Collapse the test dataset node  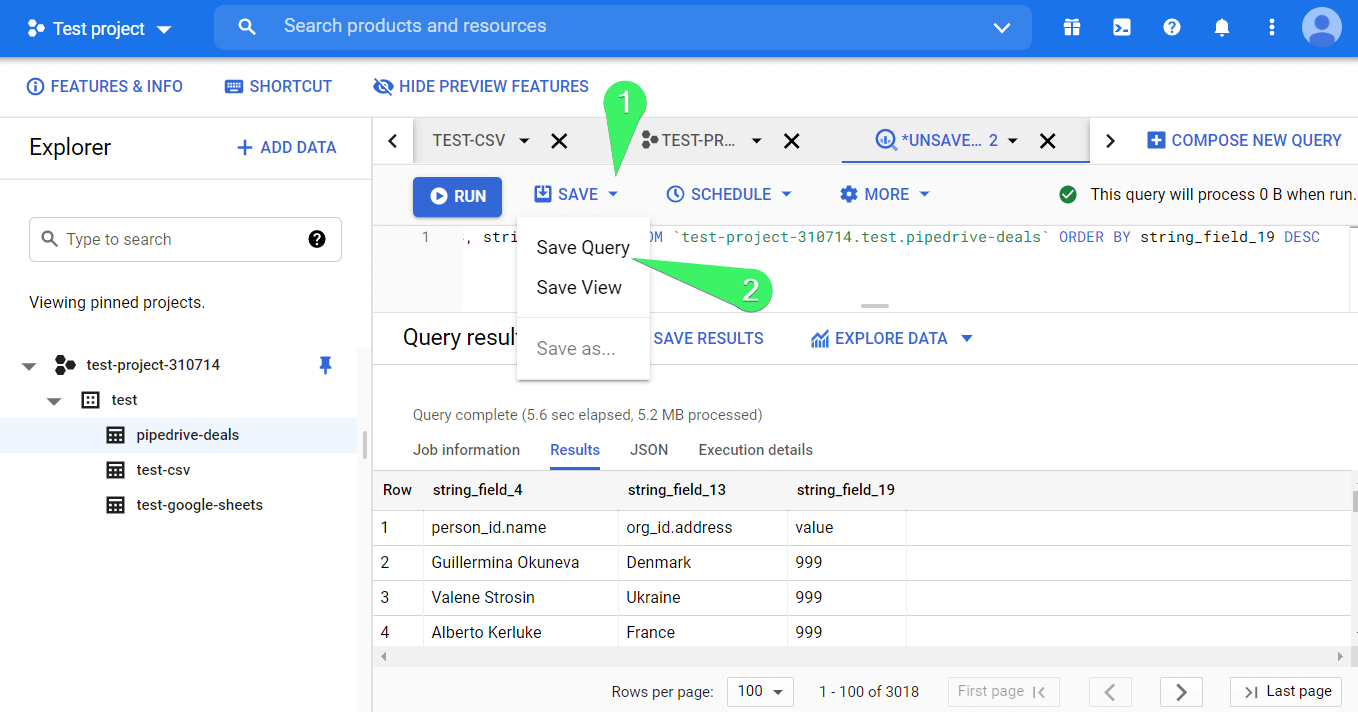(x=54, y=401)
